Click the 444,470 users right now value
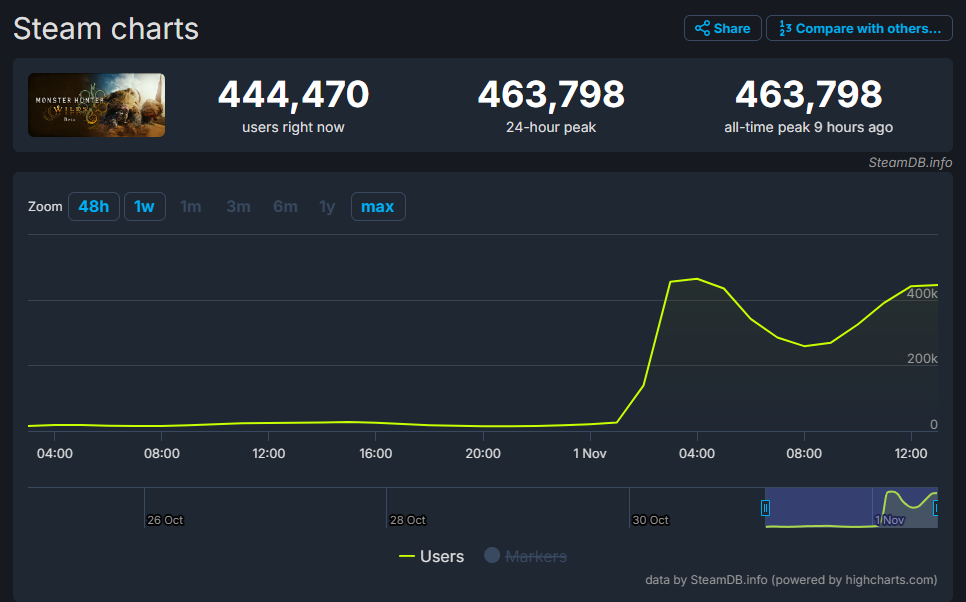 click(x=293, y=94)
